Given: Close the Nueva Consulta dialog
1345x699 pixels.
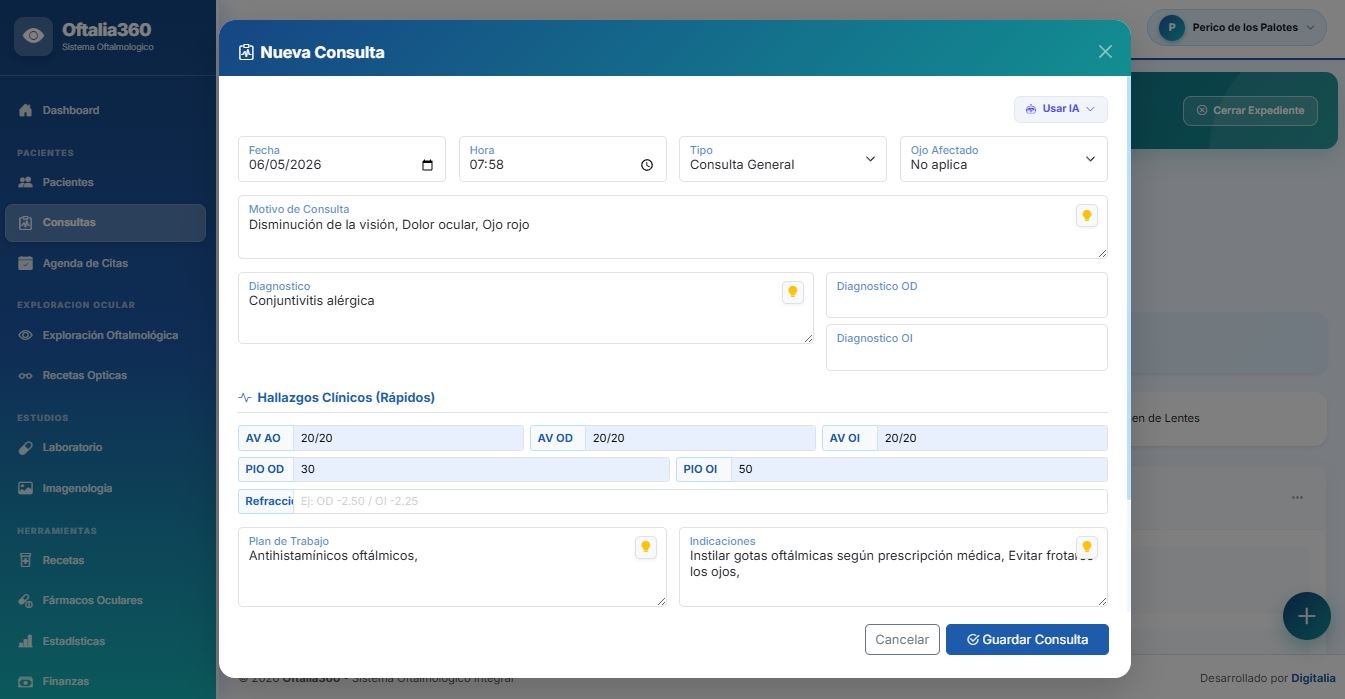Looking at the screenshot, I should coord(1105,52).
